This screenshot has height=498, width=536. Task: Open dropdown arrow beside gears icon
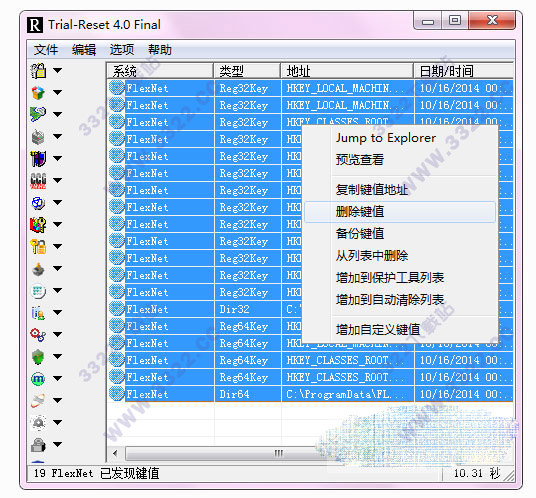point(57,334)
